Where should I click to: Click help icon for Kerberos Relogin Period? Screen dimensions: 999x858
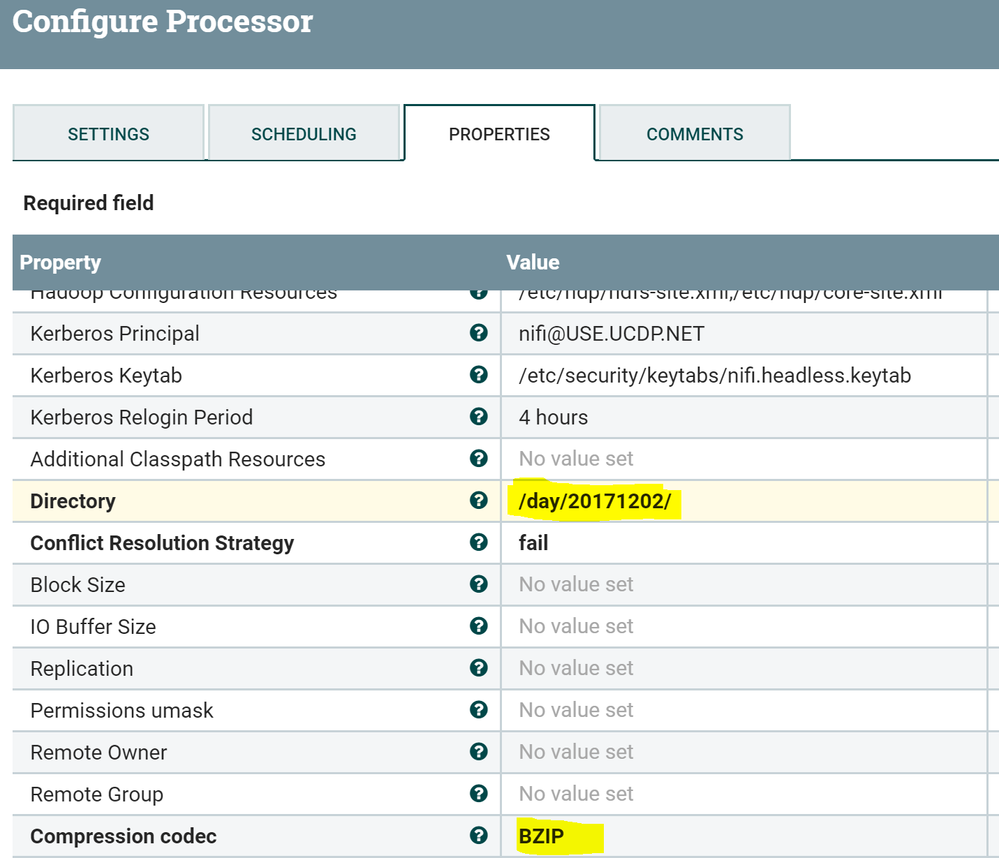(478, 417)
